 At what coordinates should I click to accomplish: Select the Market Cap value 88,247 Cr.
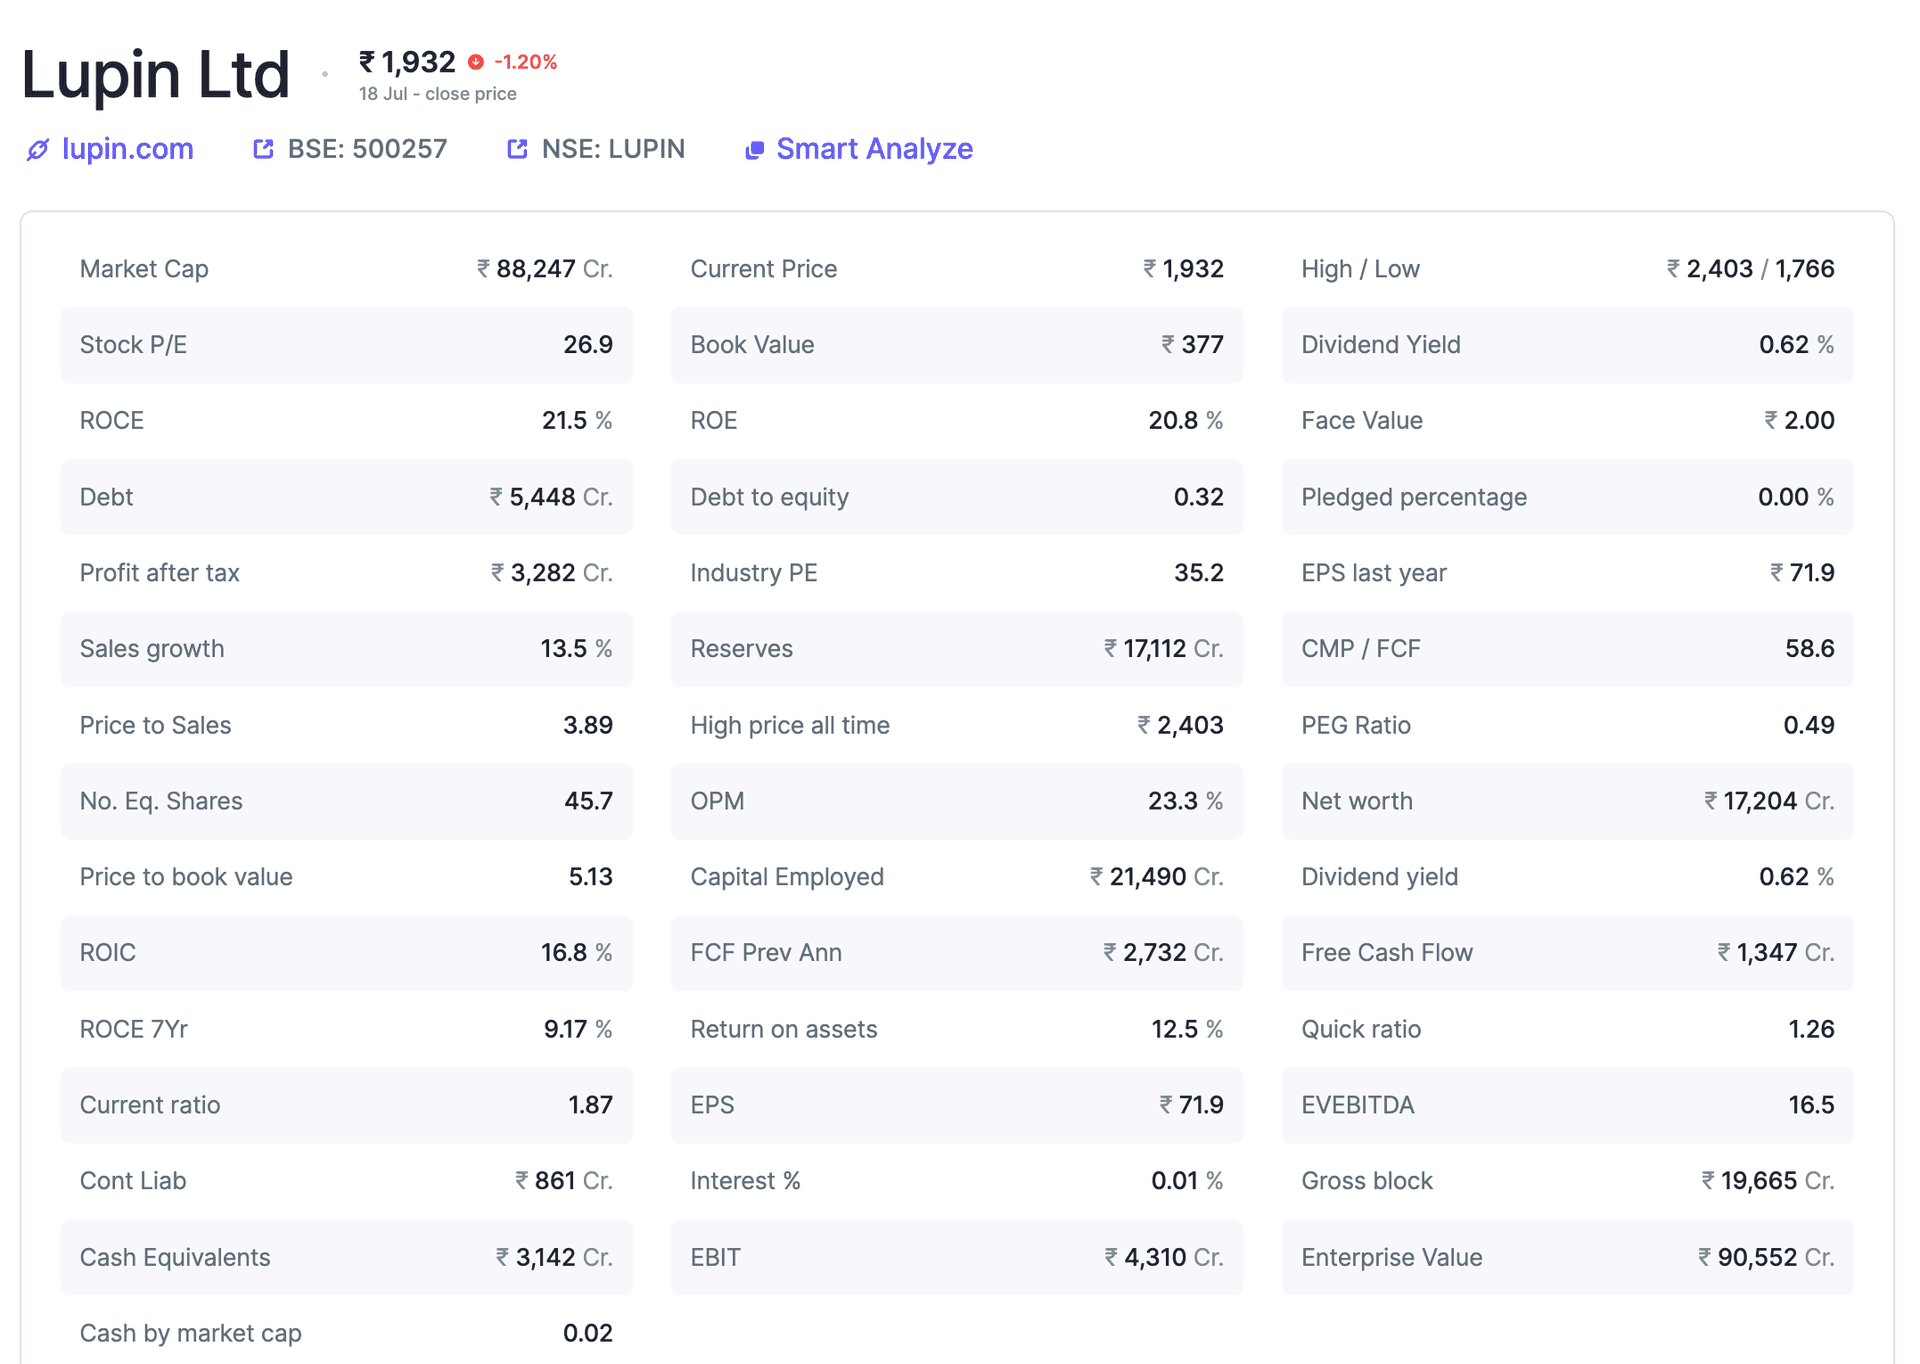coord(545,269)
